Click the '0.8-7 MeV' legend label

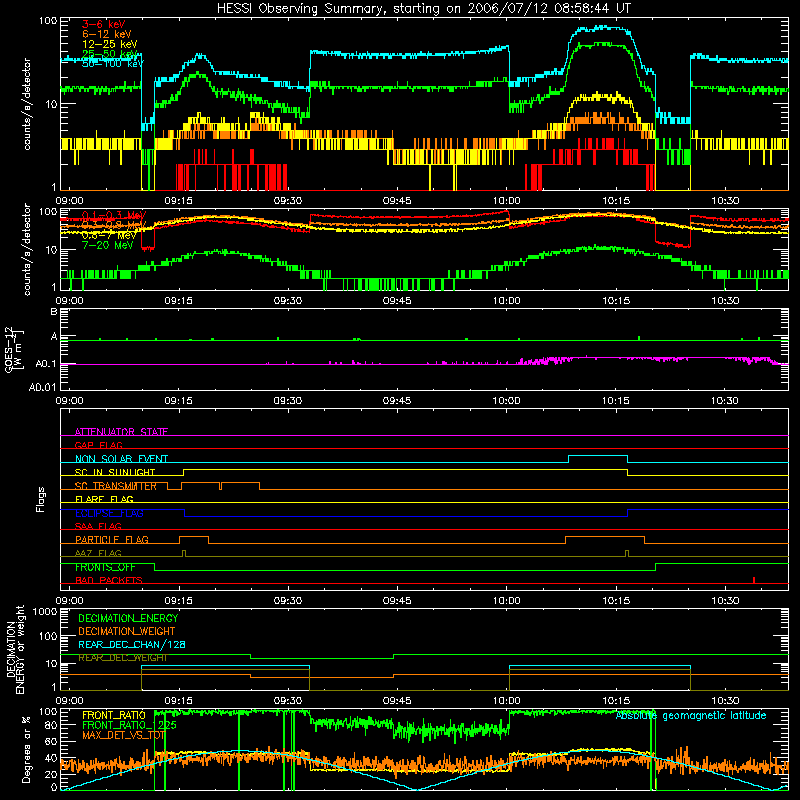point(109,235)
